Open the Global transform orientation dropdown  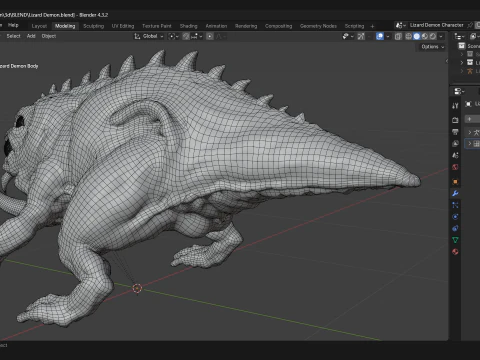[x=149, y=36]
